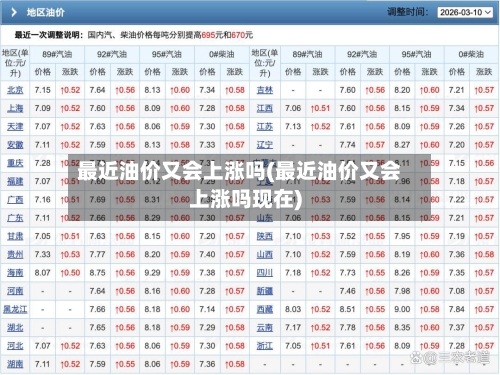Click Tibet's 89# price 8.03

(x=293, y=309)
